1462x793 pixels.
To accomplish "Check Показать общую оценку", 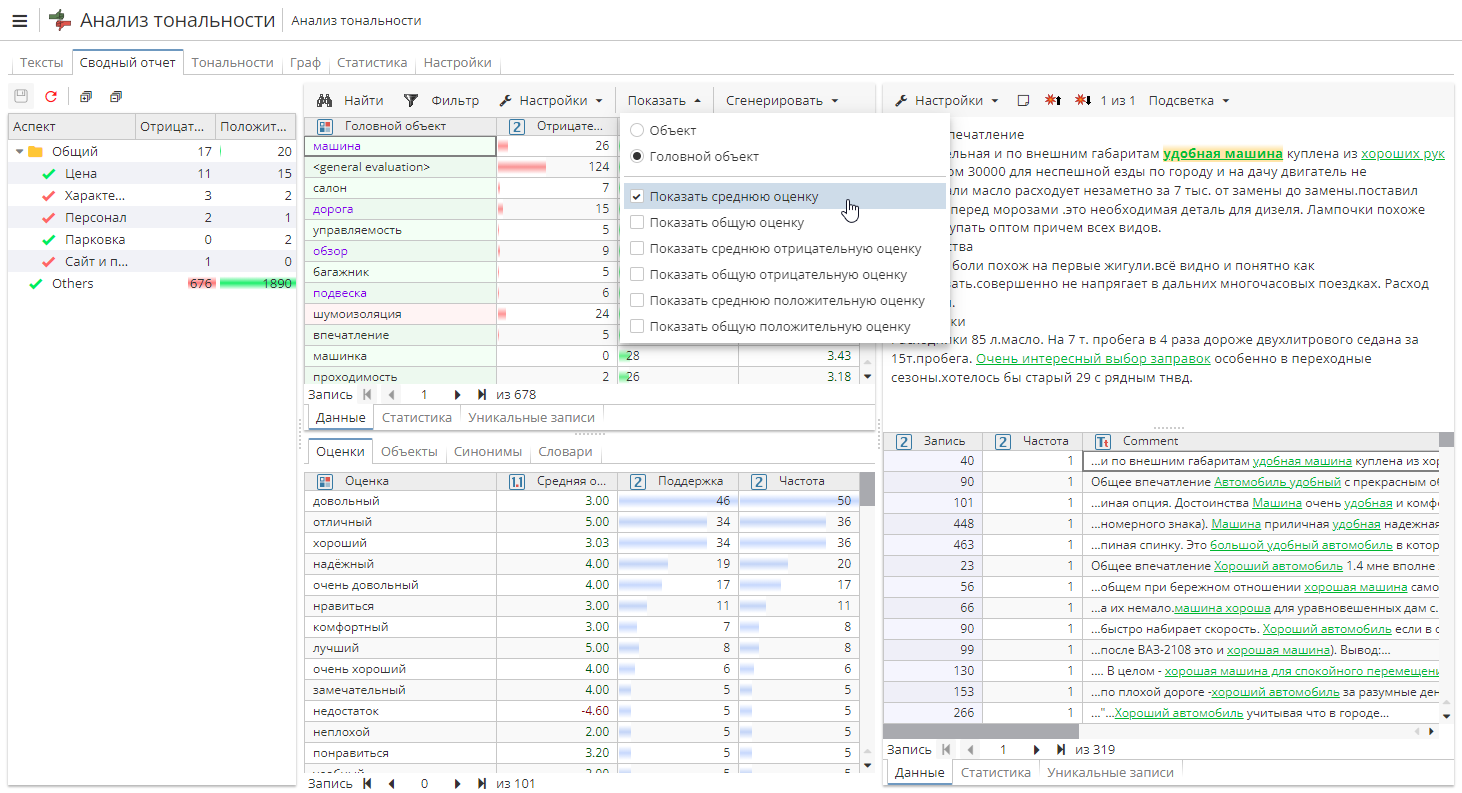I will coord(637,223).
